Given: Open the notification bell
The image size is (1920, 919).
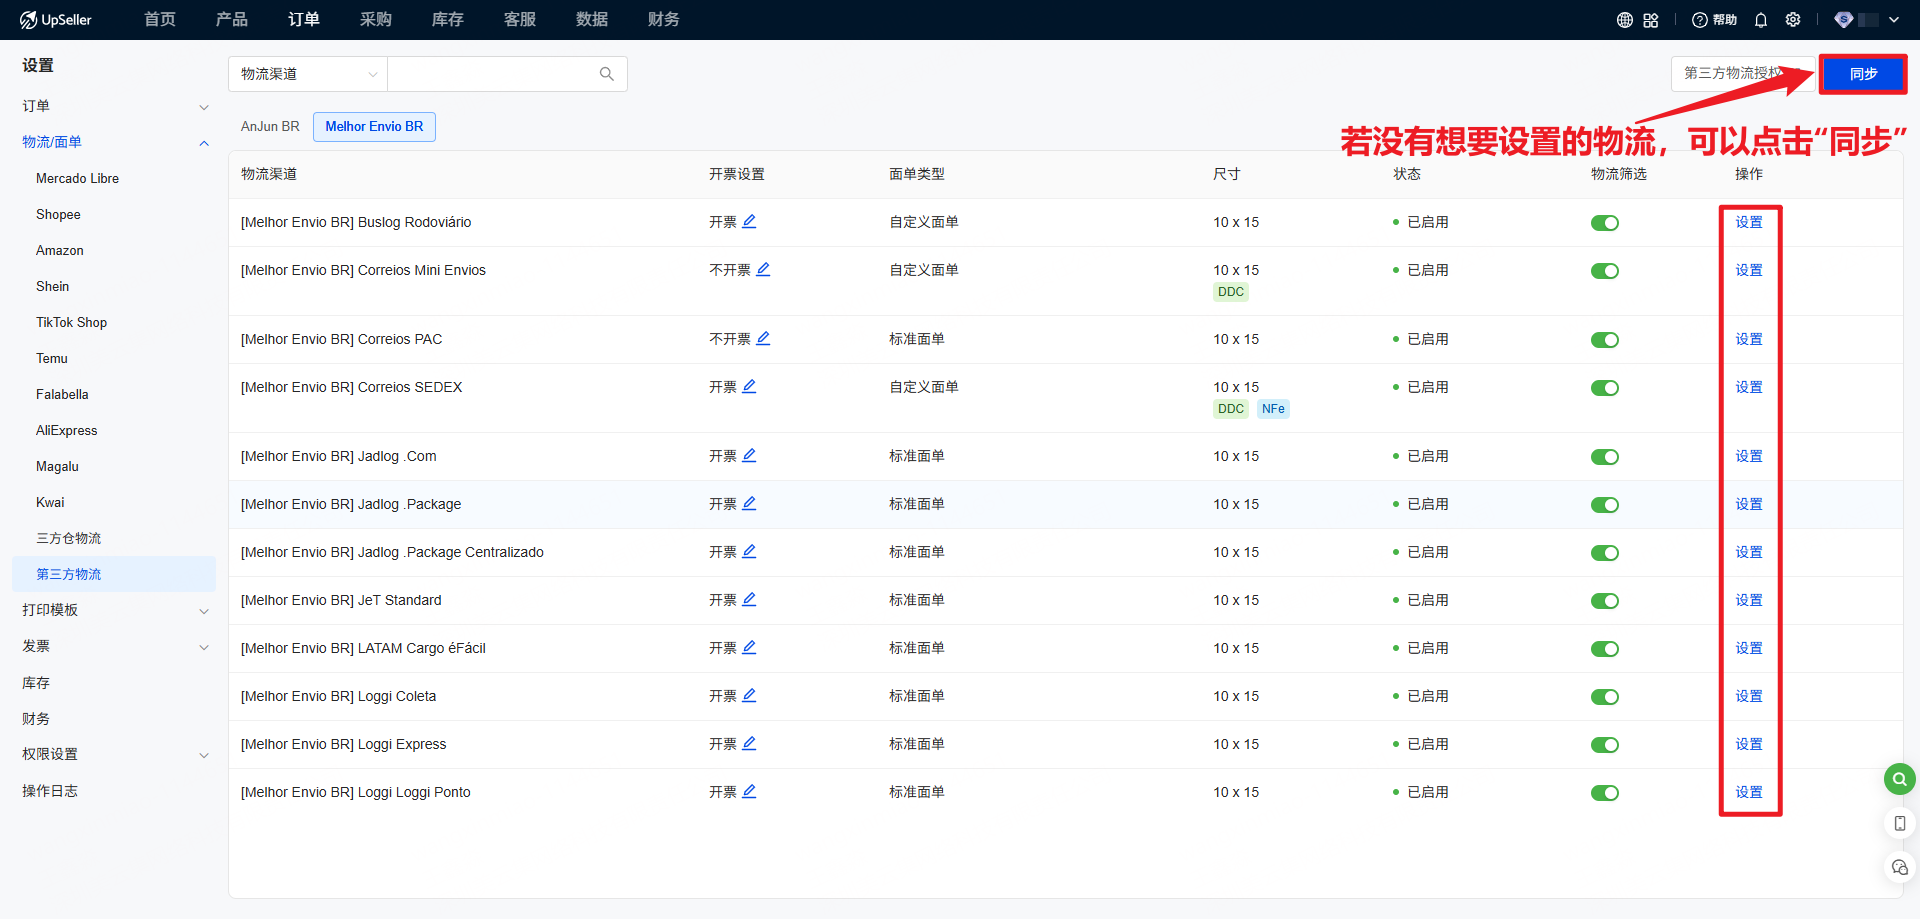Looking at the screenshot, I should click(1761, 20).
